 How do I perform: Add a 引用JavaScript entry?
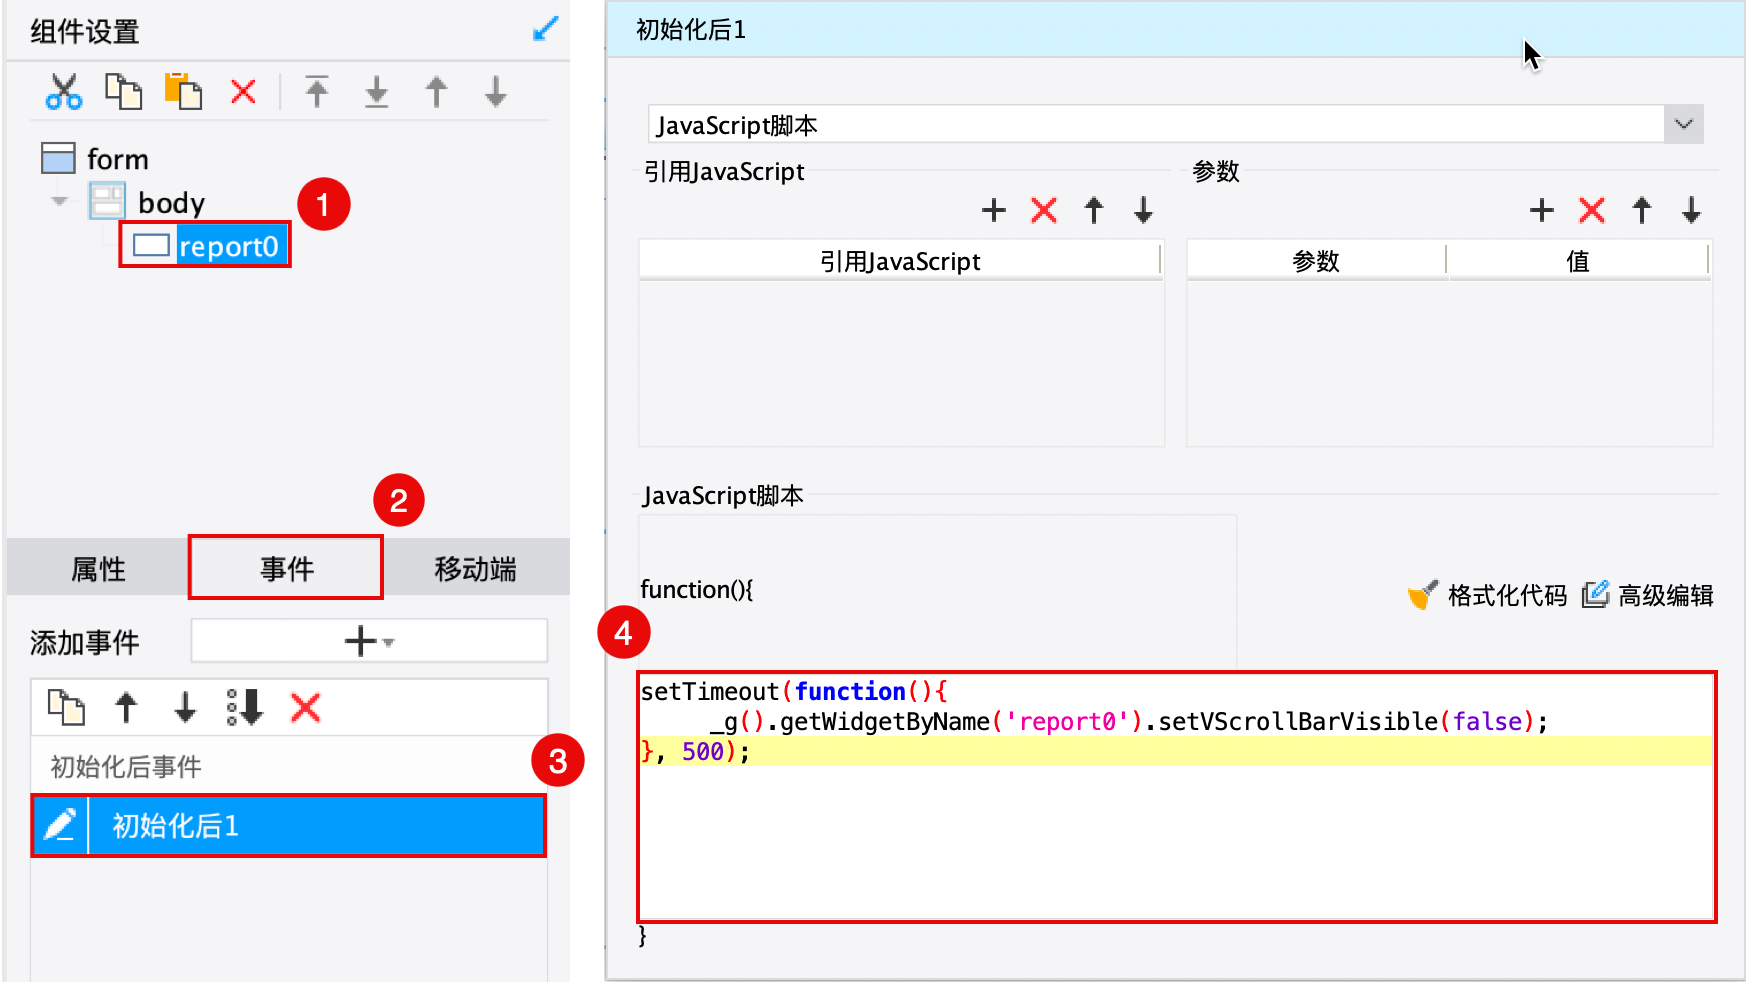(993, 210)
